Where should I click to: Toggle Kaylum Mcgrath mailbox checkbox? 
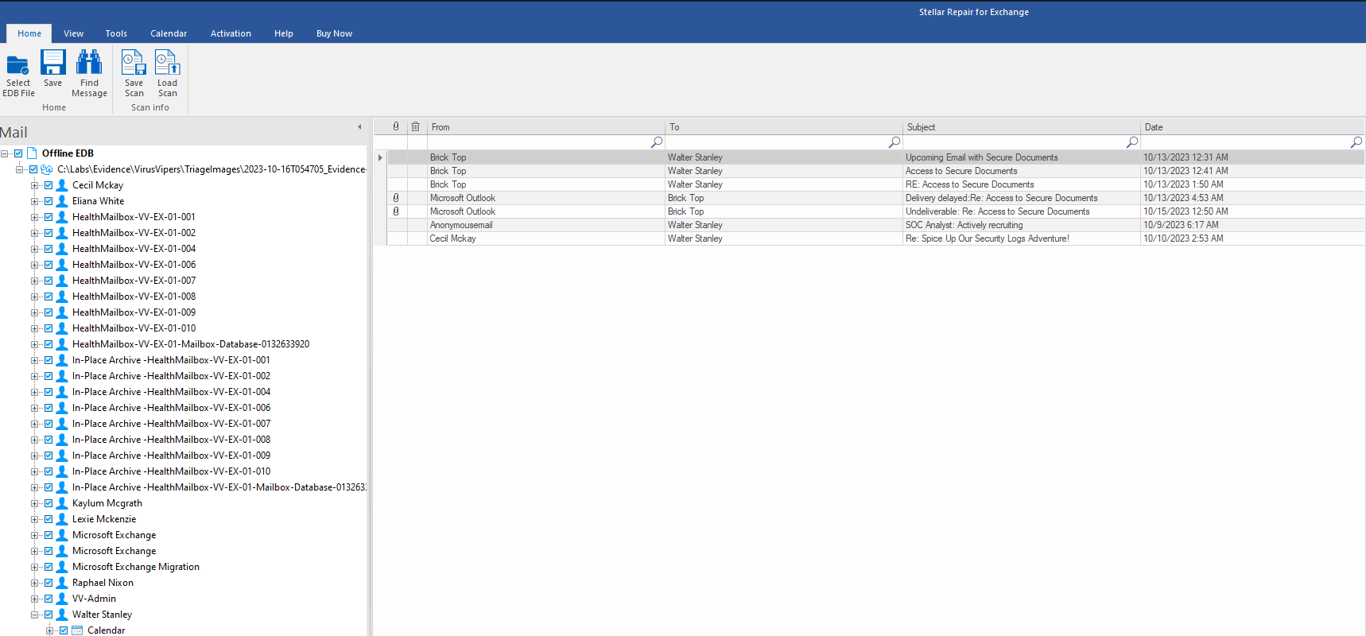tap(48, 503)
